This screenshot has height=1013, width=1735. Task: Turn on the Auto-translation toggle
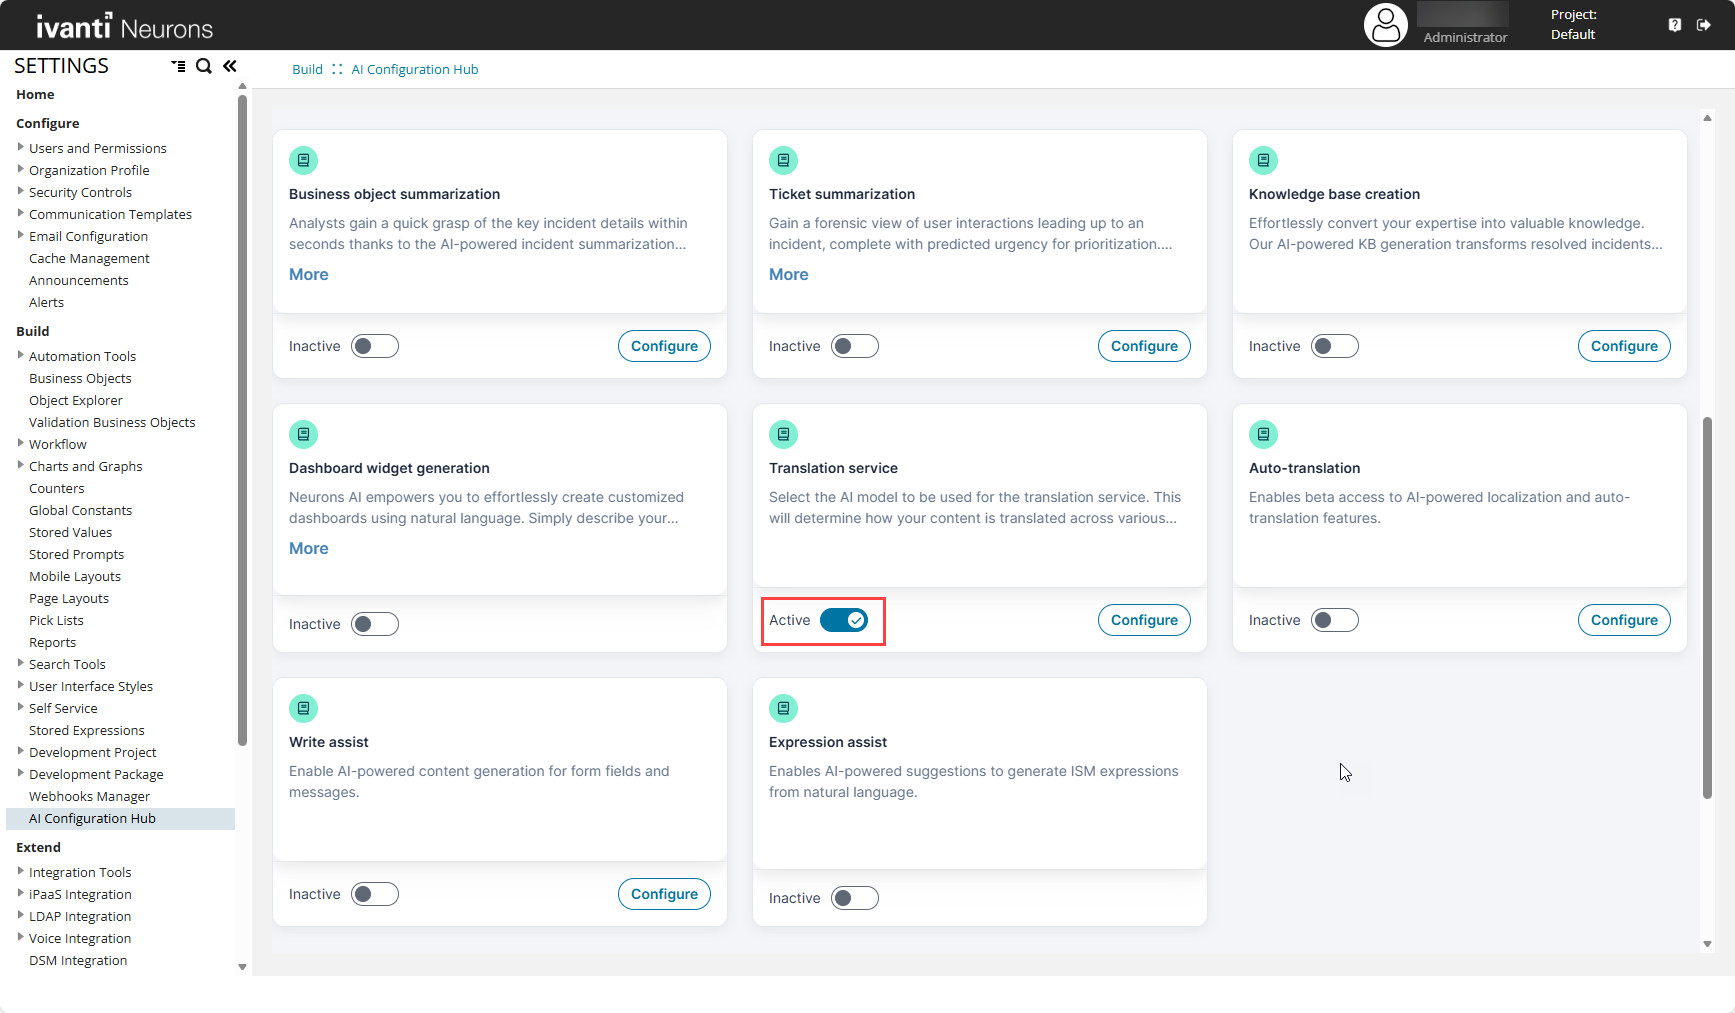pyautogui.click(x=1335, y=620)
